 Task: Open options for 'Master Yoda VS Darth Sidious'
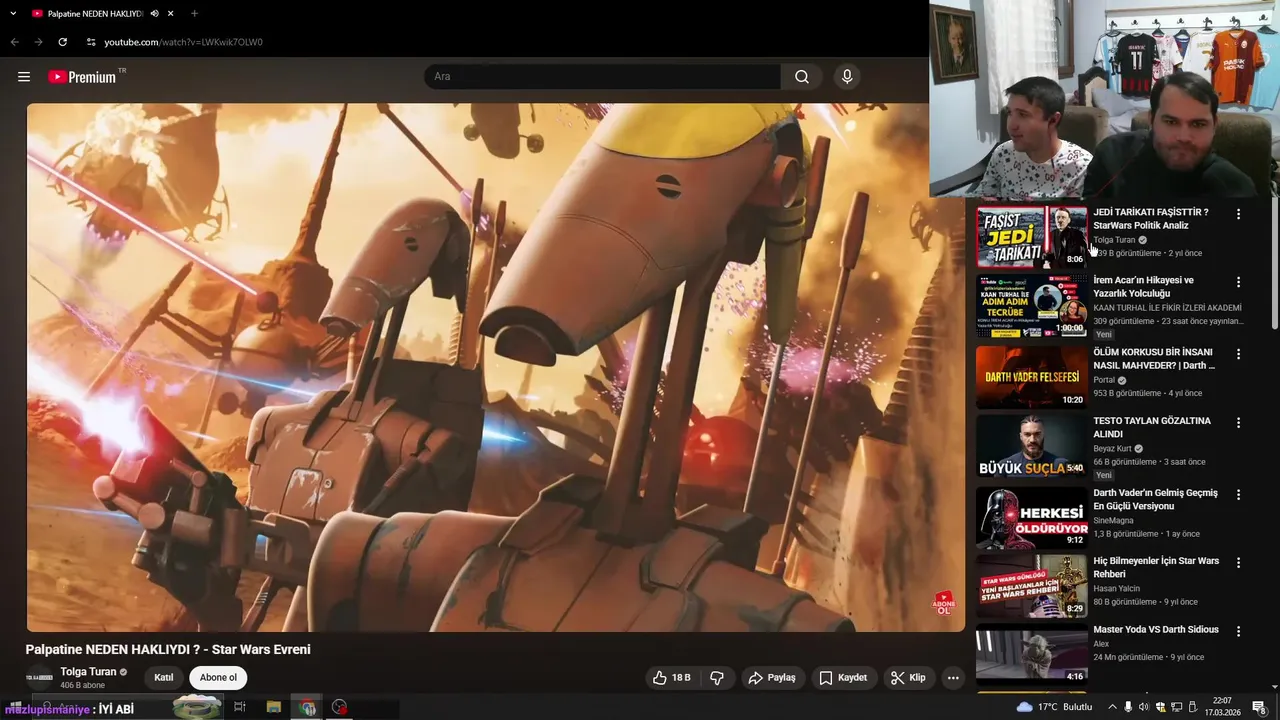coord(1238,631)
